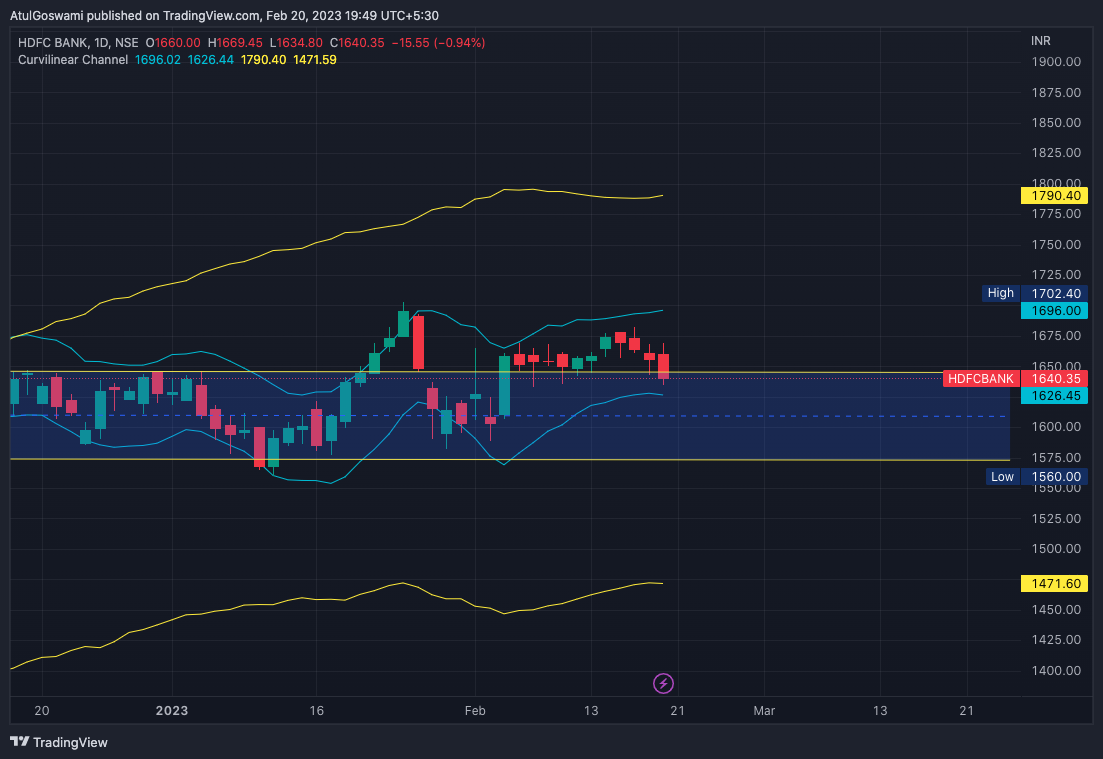Click the HDFCBANK red price label

981,378
